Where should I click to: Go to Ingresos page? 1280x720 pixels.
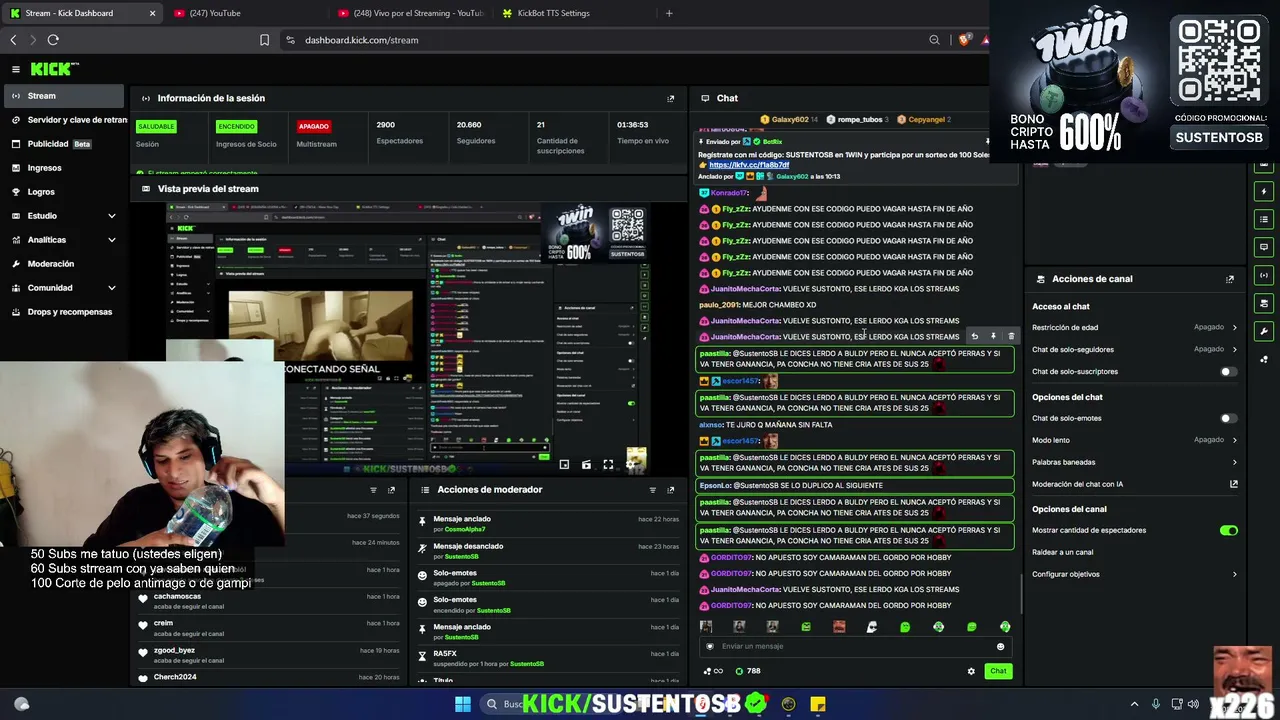tap(64, 168)
